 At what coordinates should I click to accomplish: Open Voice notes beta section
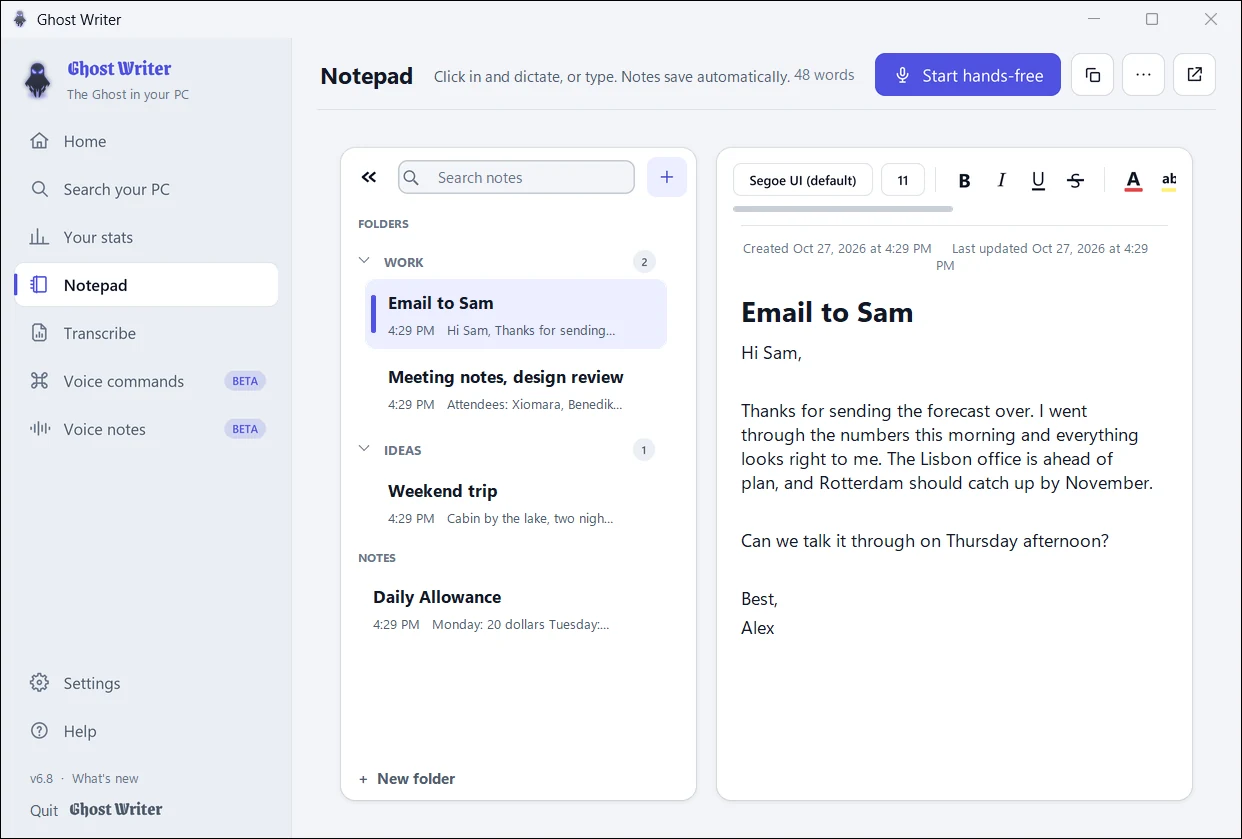[x=146, y=429]
